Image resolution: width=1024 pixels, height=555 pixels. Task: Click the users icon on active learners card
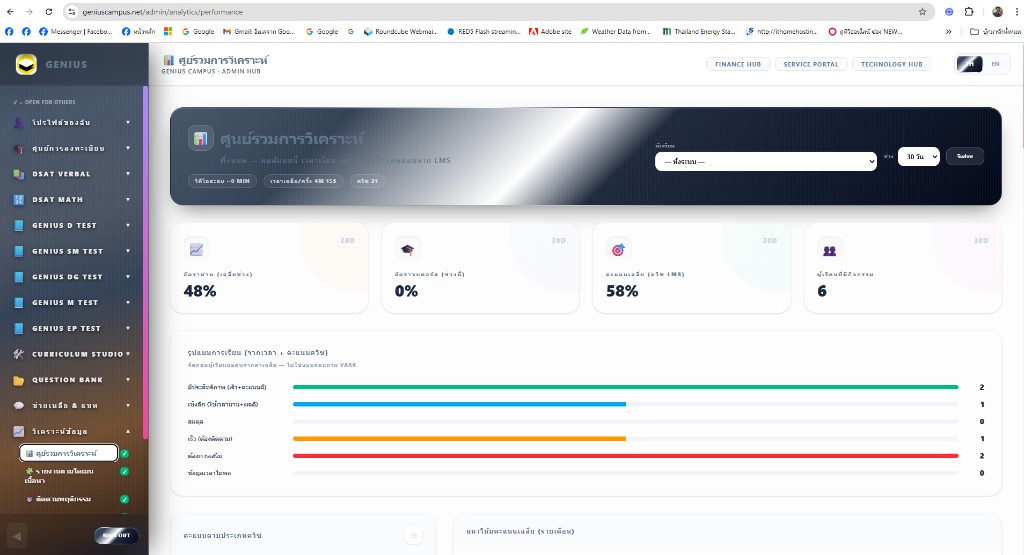coord(829,249)
